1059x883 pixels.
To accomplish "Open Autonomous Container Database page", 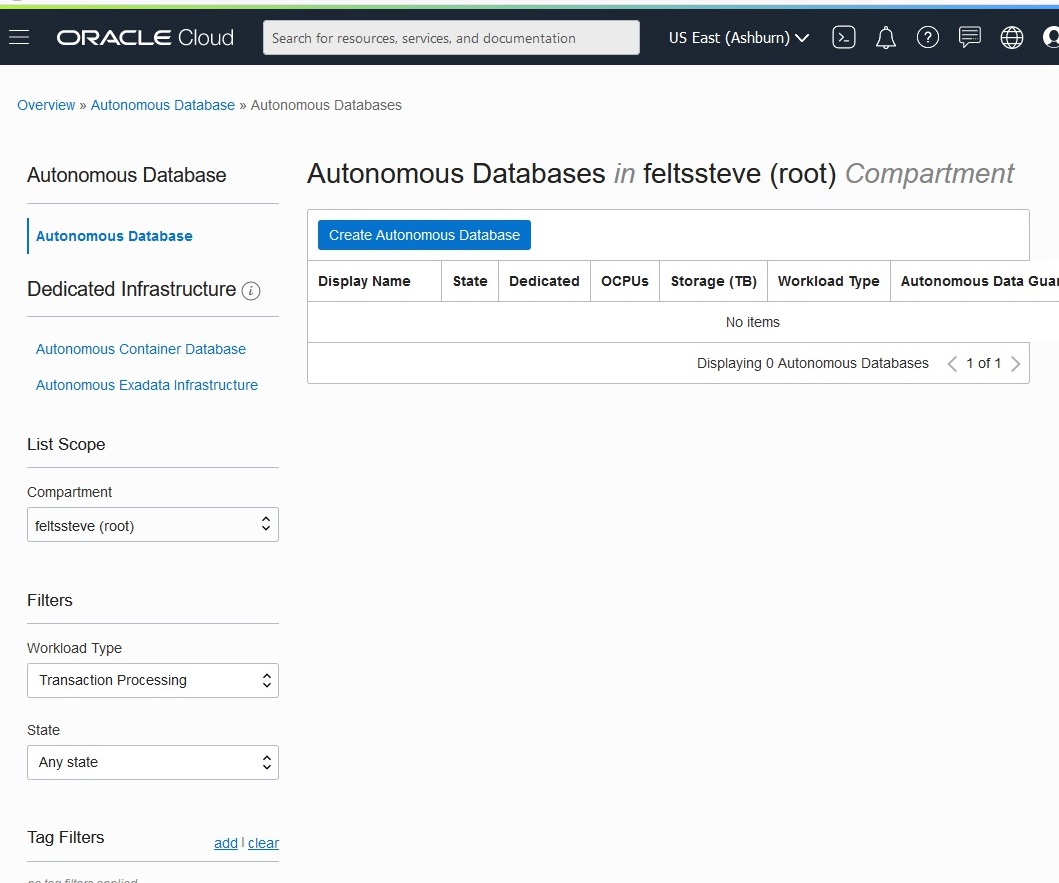I will [141, 349].
